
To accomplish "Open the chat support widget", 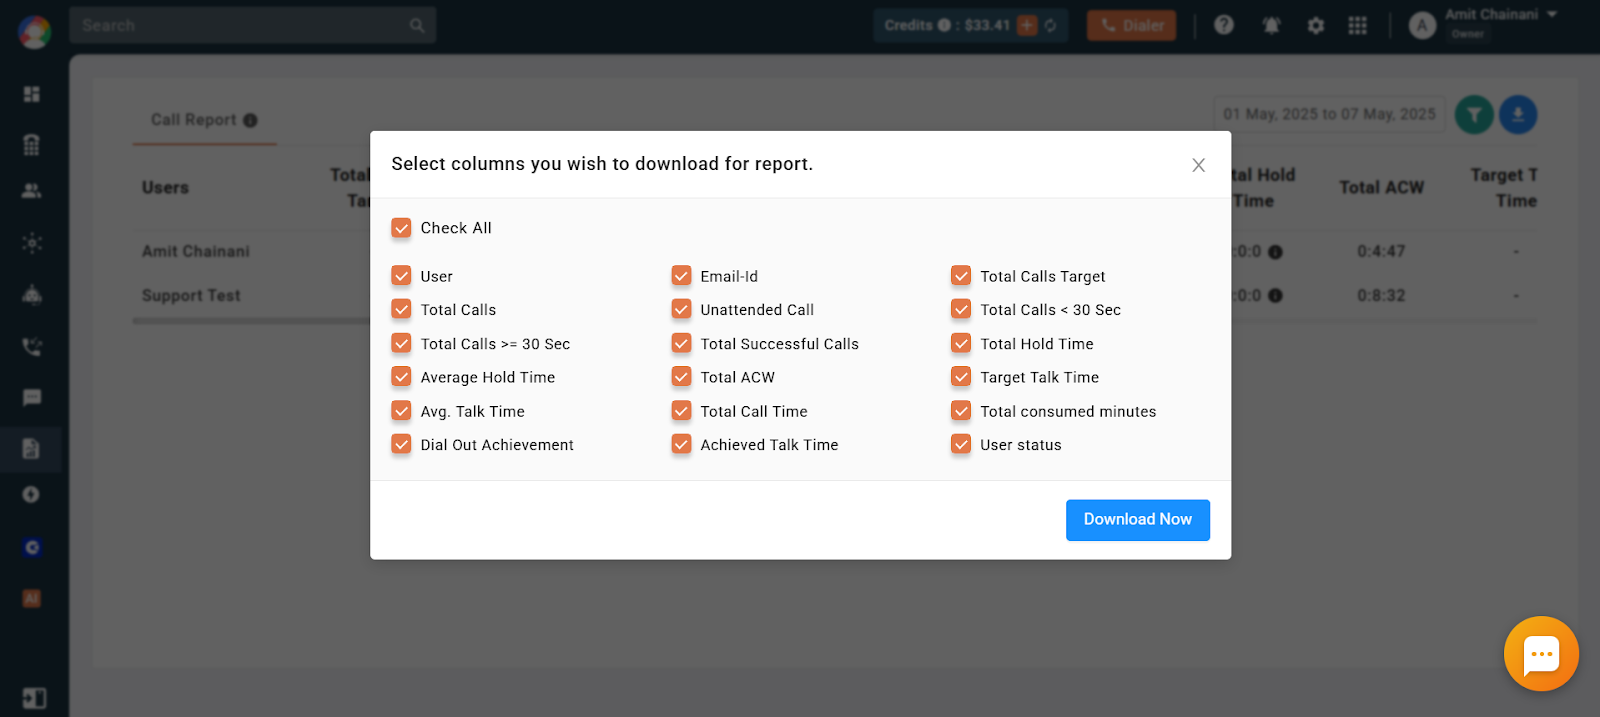I will [x=1541, y=654].
